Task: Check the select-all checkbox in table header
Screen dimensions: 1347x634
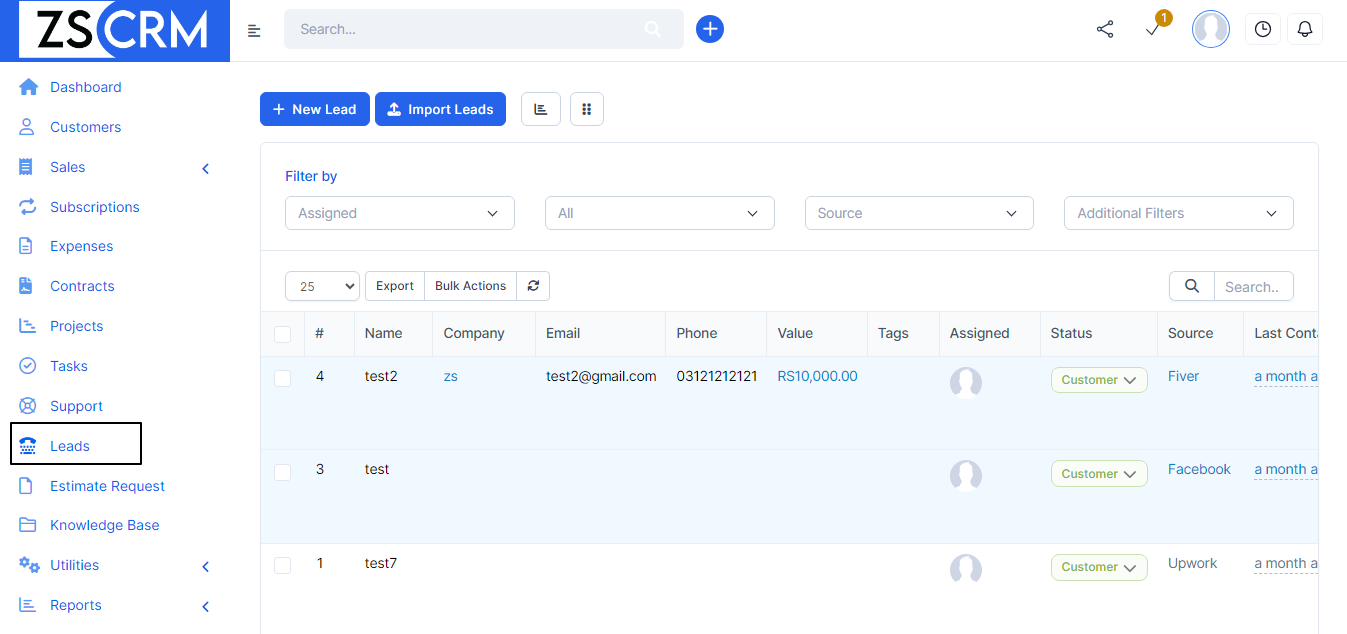Action: (282, 334)
